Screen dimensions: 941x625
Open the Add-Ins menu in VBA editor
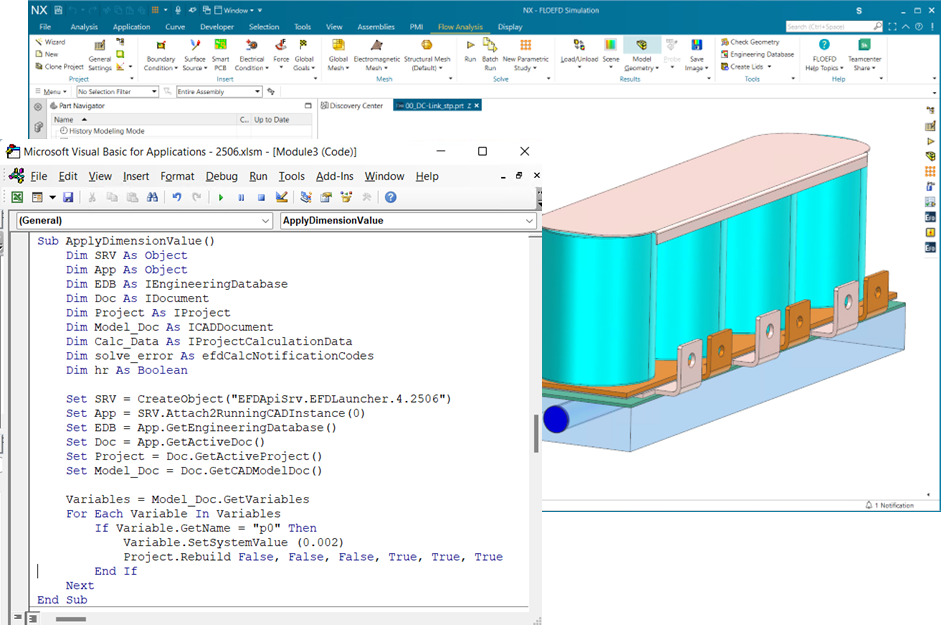[x=334, y=176]
